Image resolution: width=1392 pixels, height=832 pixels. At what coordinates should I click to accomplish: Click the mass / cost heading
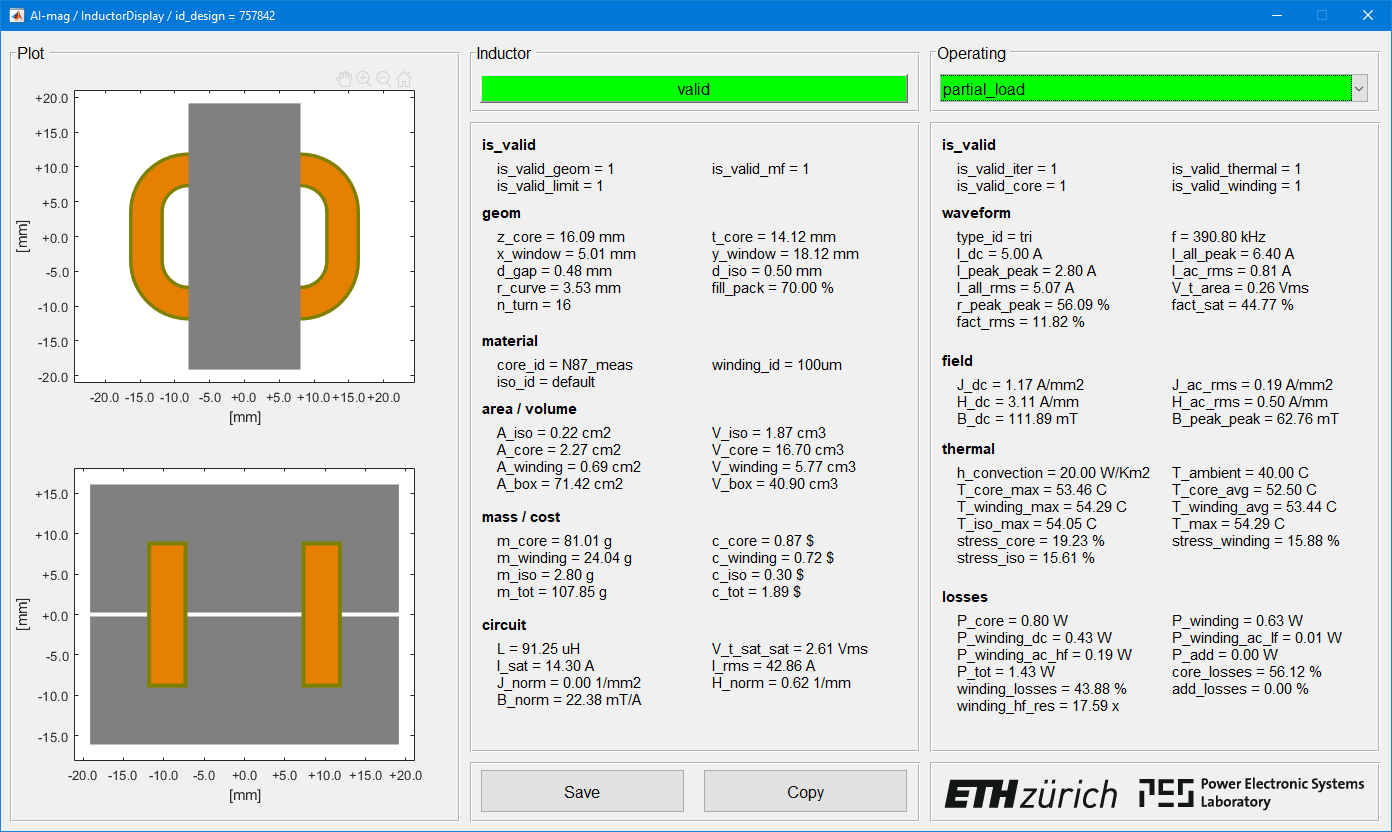(521, 517)
